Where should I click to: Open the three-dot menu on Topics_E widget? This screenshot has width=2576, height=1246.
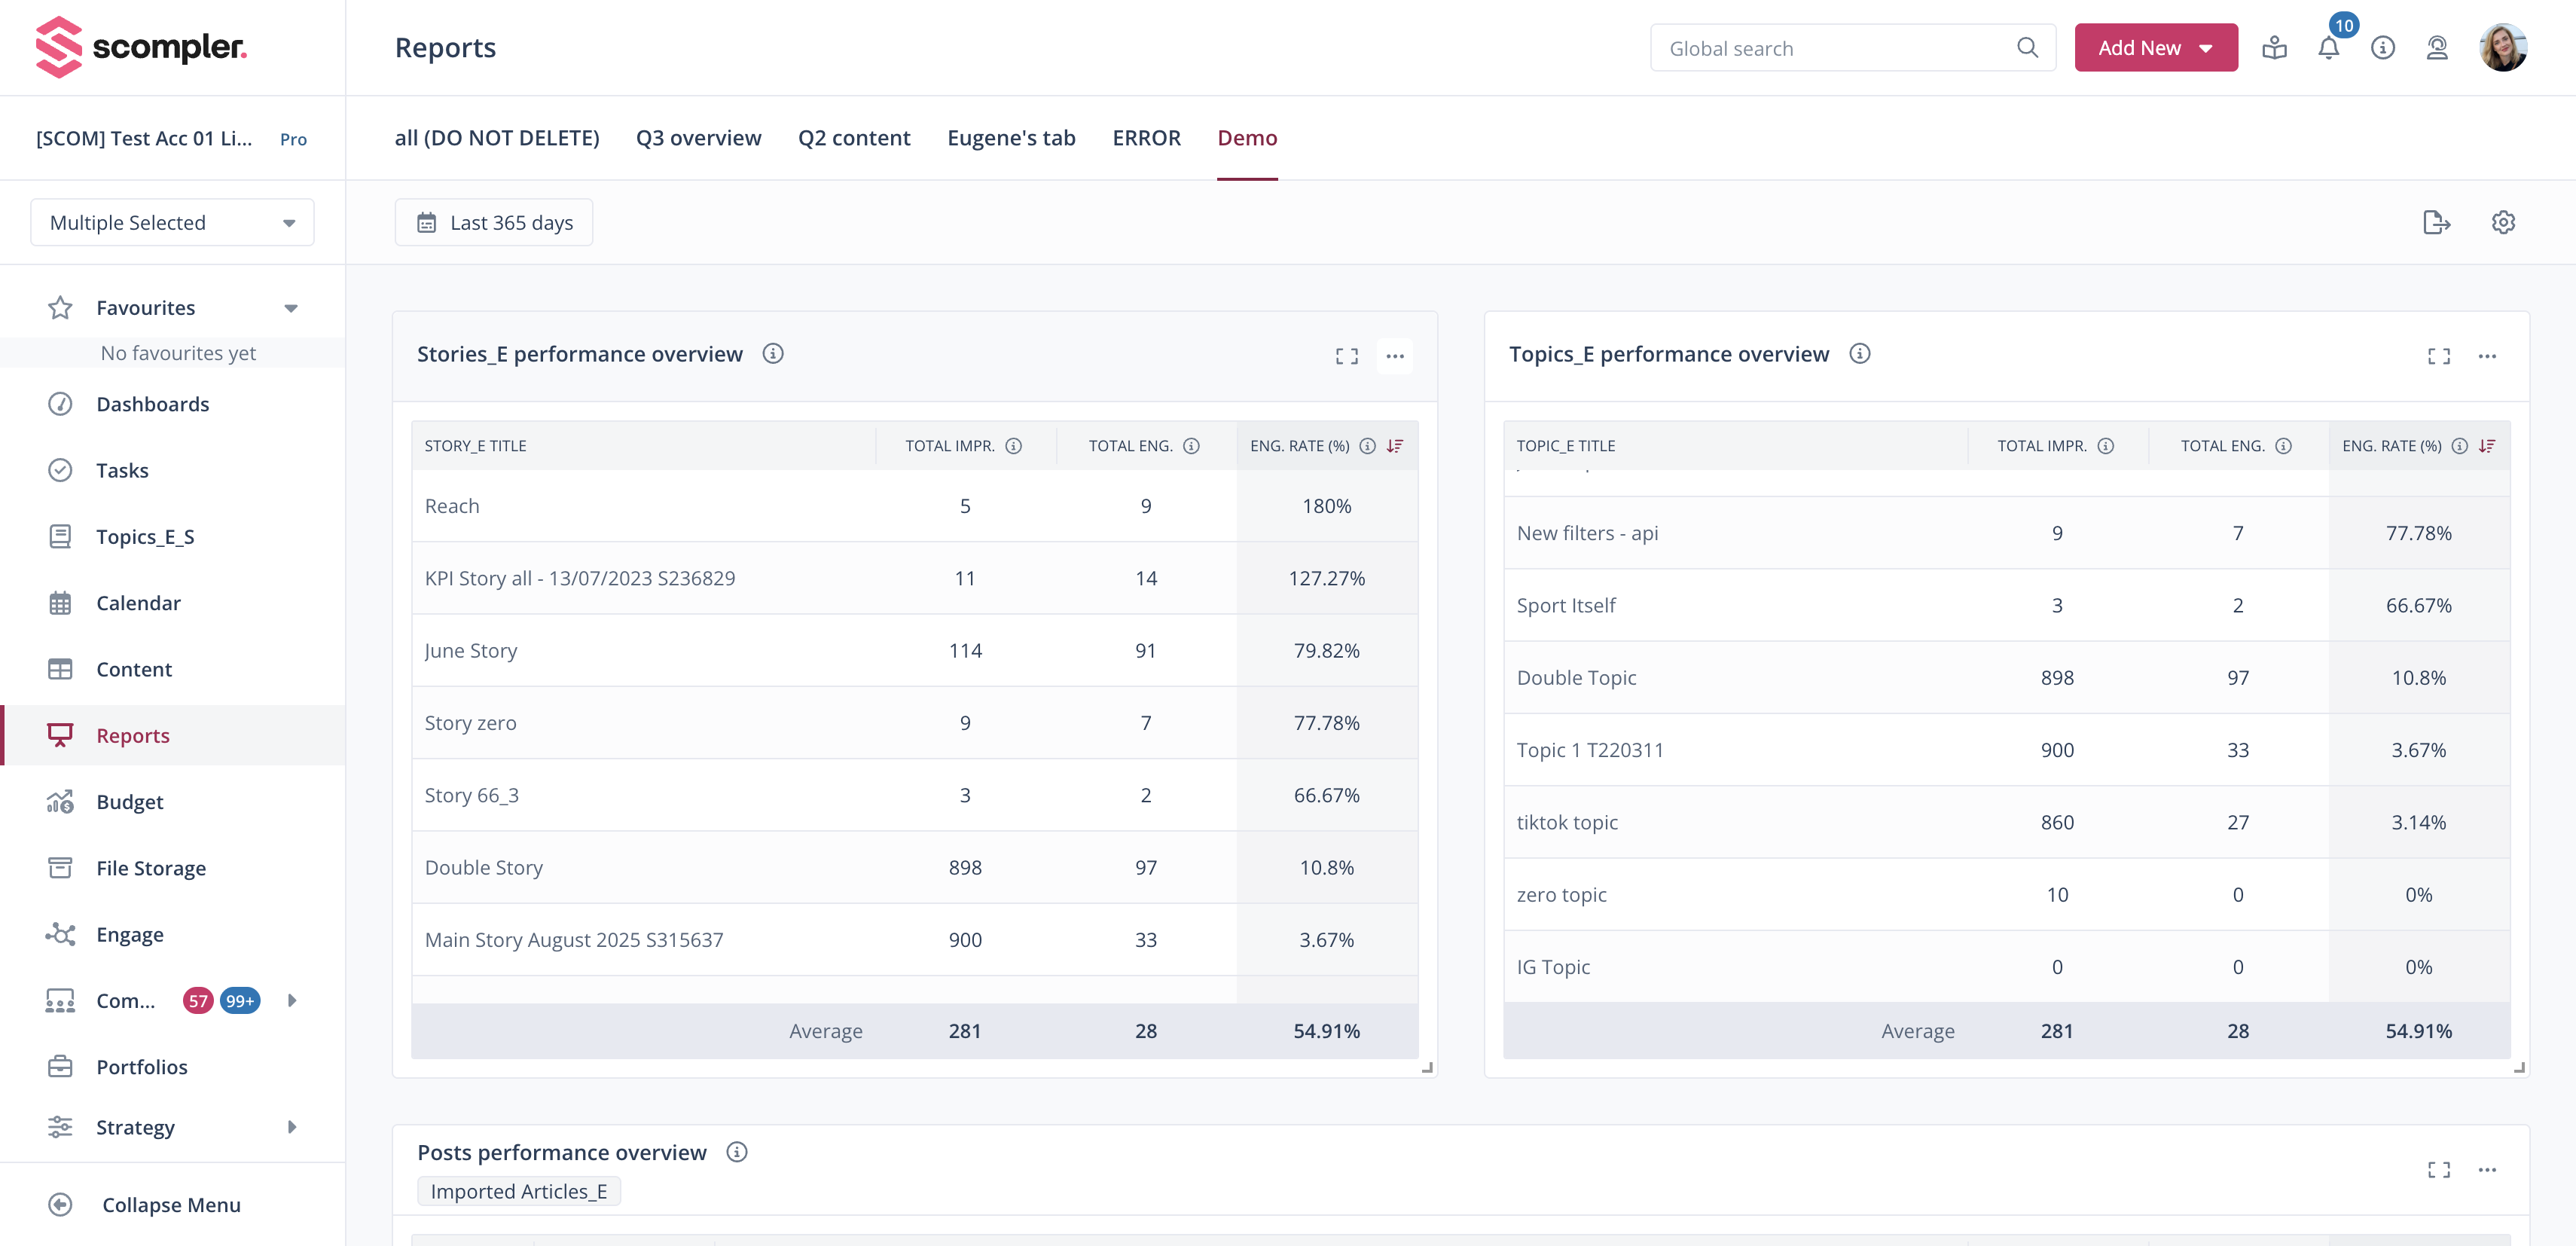(x=2488, y=355)
